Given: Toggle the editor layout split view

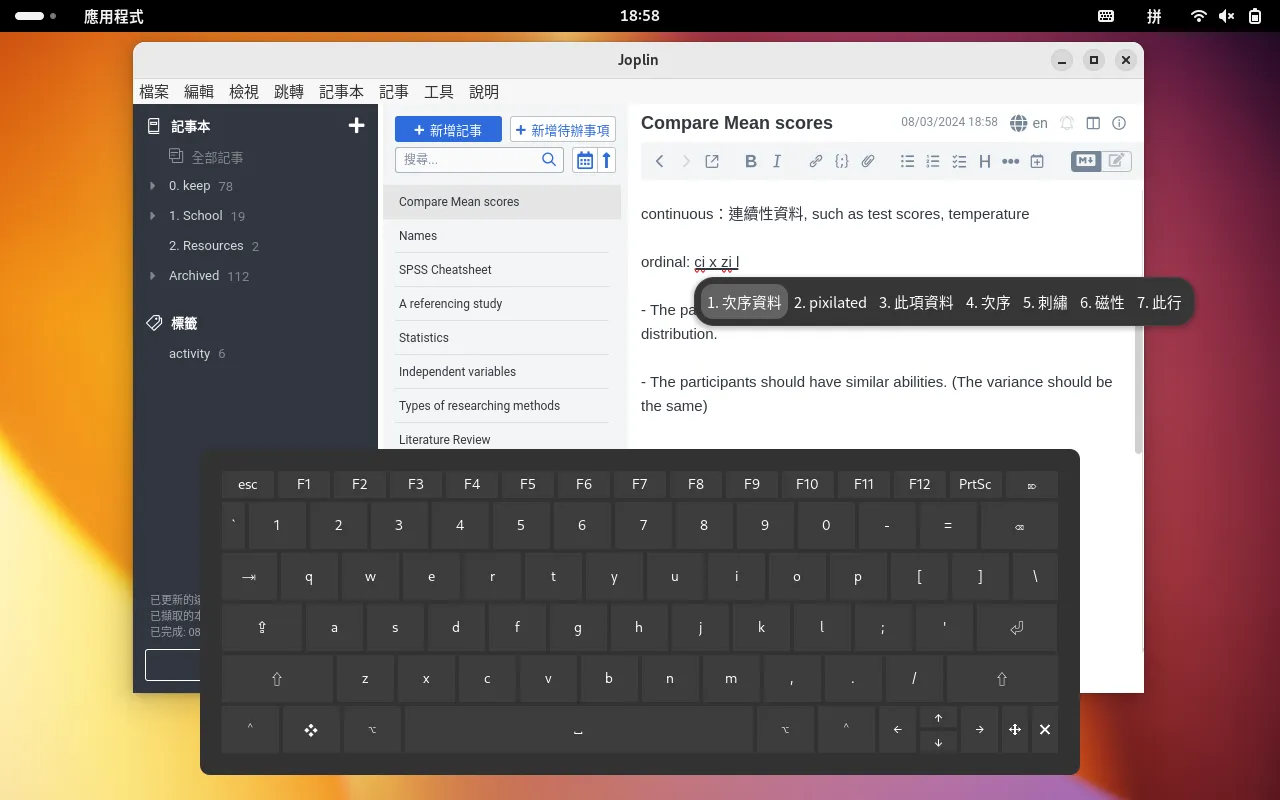Looking at the screenshot, I should pos(1093,123).
